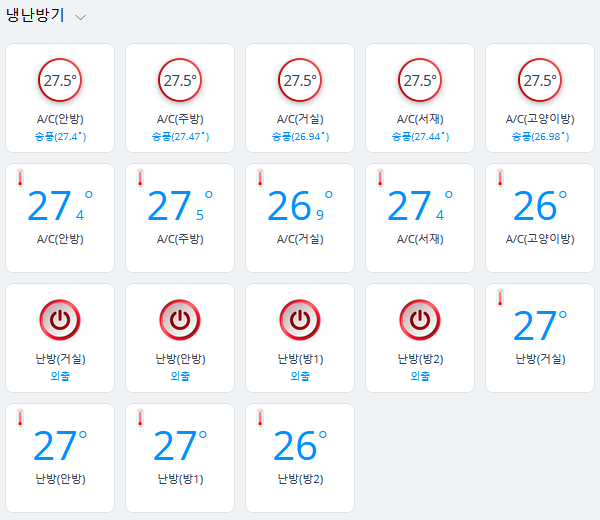Click thermometer icon on A/C(주방) sensor card
The image size is (600, 520).
pyautogui.click(x=140, y=178)
